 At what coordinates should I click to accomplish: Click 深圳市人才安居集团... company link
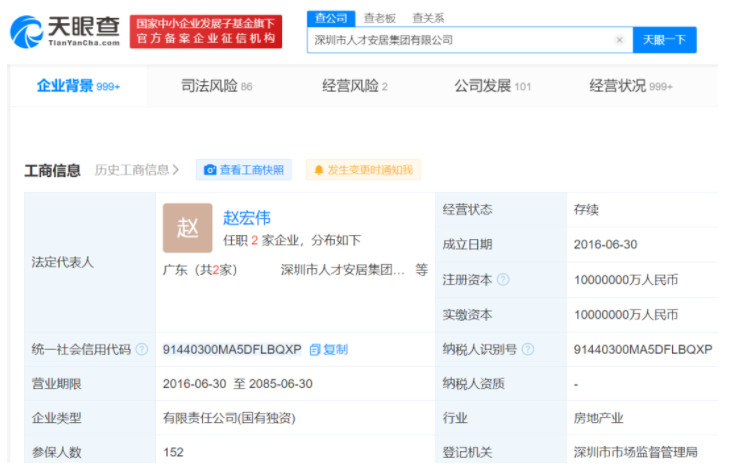pyautogui.click(x=343, y=270)
